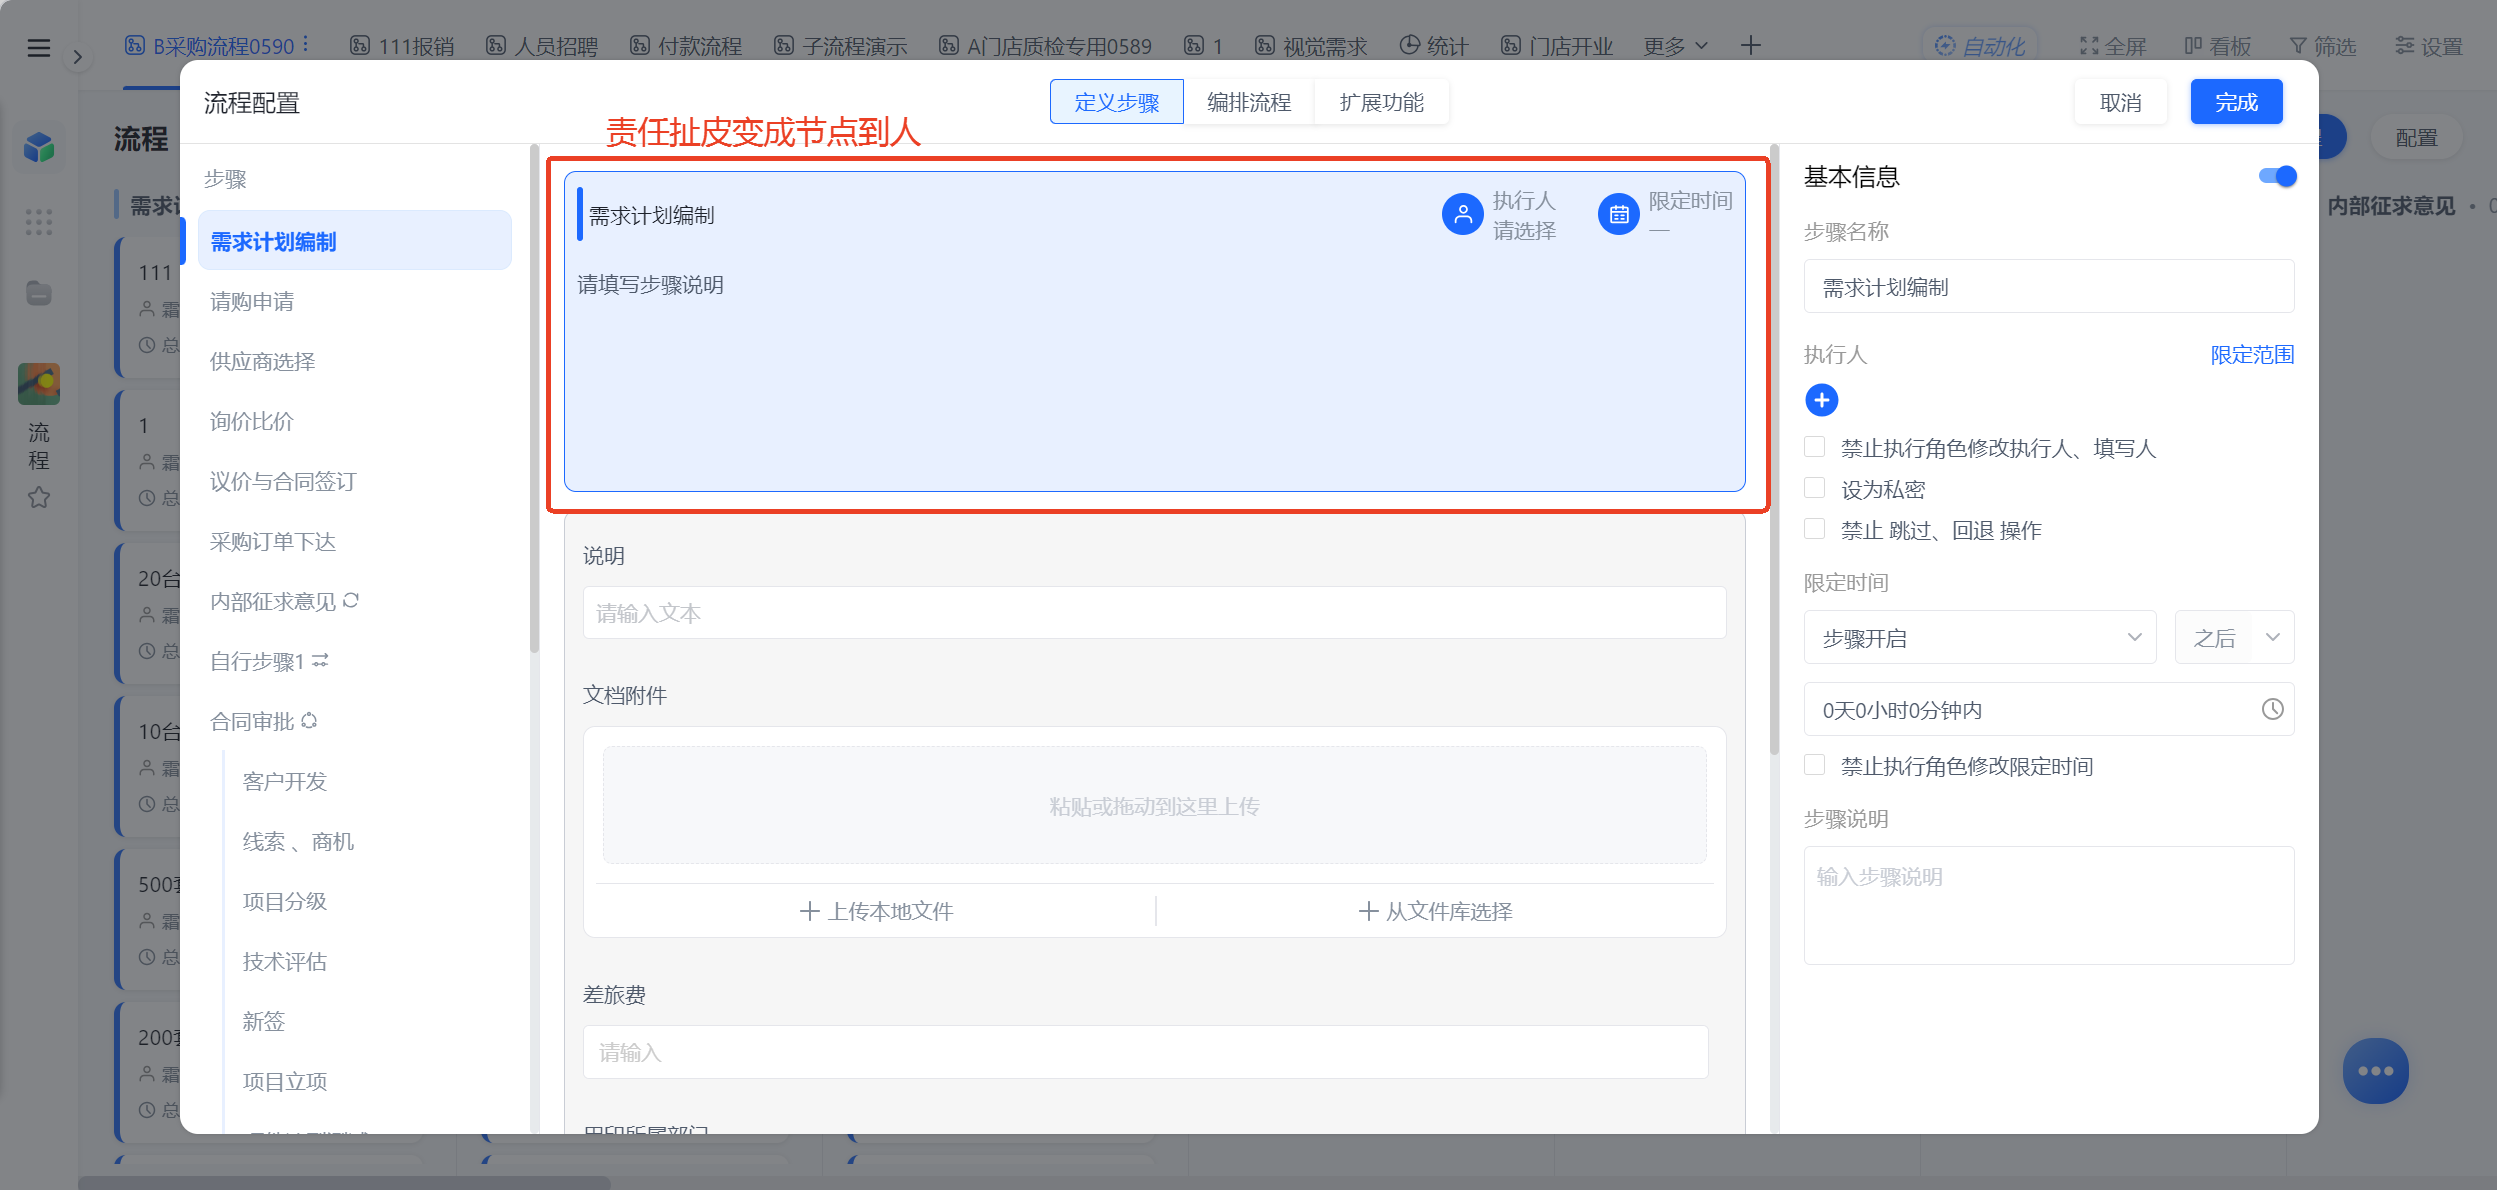Image resolution: width=2497 pixels, height=1190 pixels.
Task: Open the 流程 workspace thumbnail
Action: click(39, 384)
